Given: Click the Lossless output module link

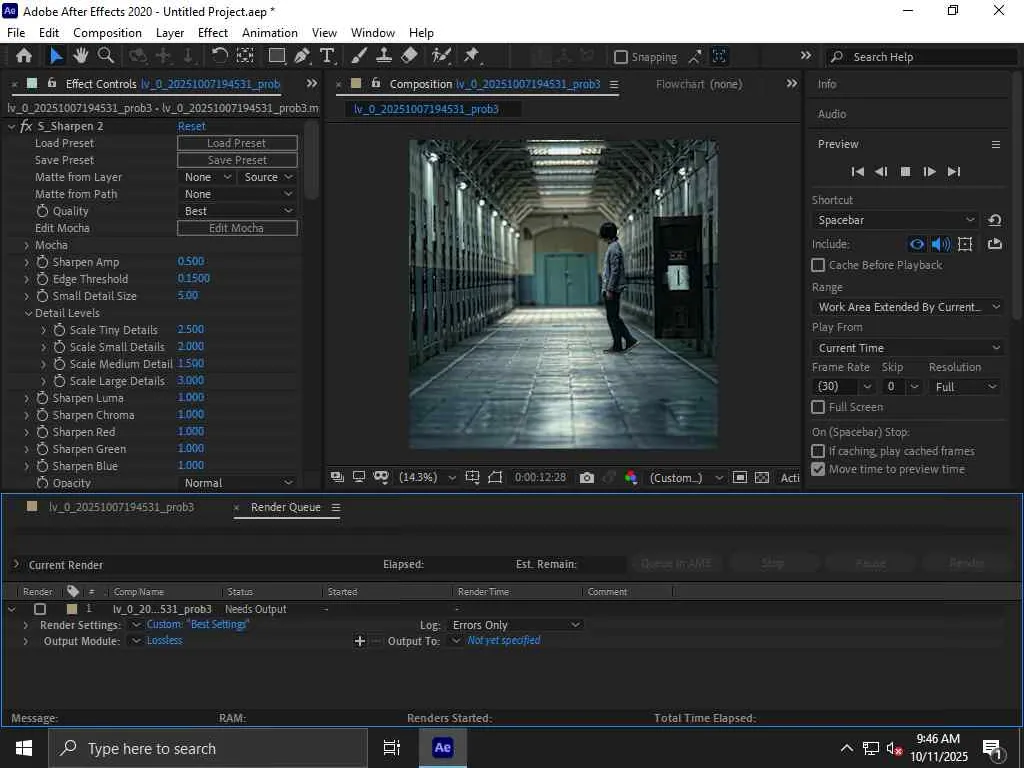Looking at the screenshot, I should [165, 641].
